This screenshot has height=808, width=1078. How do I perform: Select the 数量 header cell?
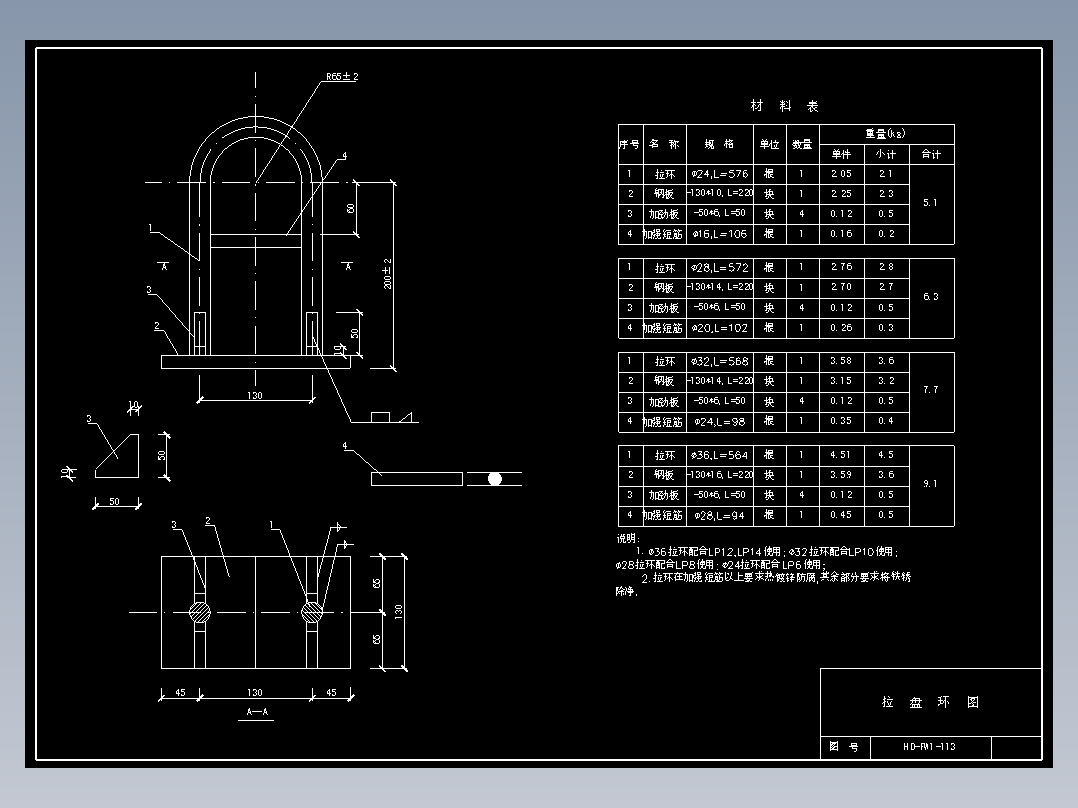point(802,144)
